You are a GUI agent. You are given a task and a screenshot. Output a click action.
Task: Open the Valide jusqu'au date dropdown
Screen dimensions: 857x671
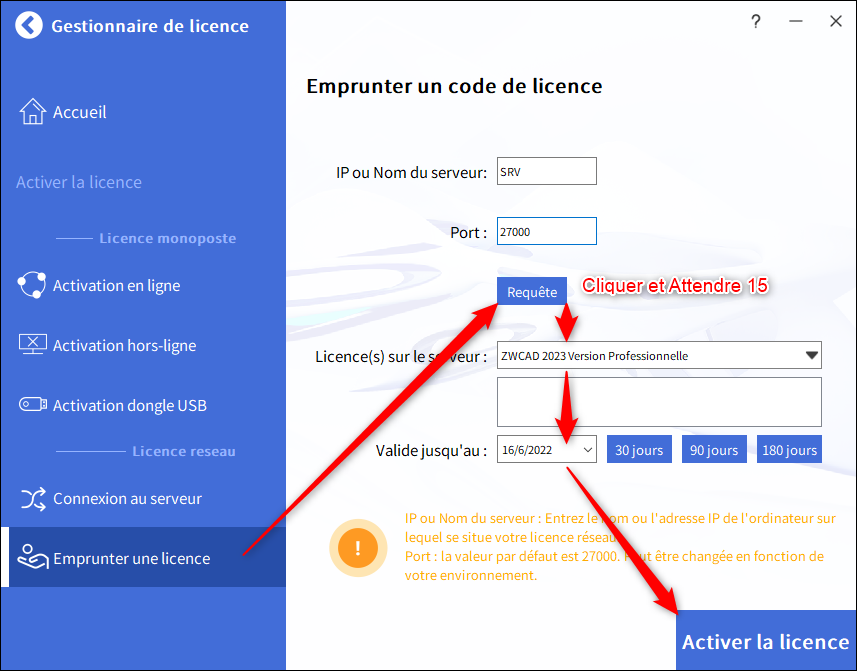587,450
